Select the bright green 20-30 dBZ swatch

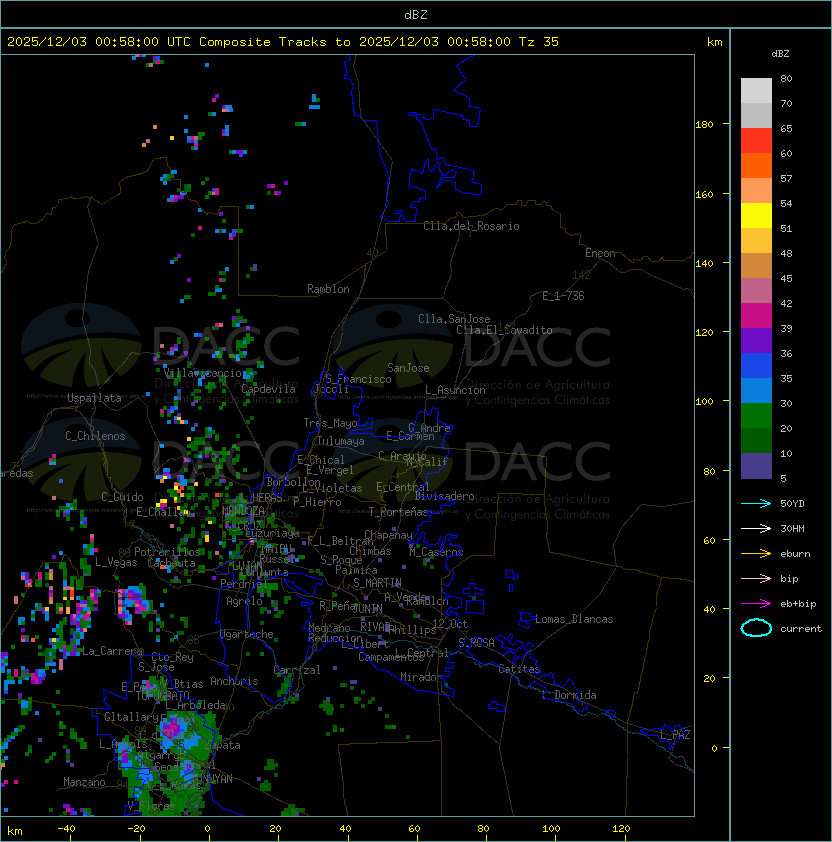pos(756,416)
